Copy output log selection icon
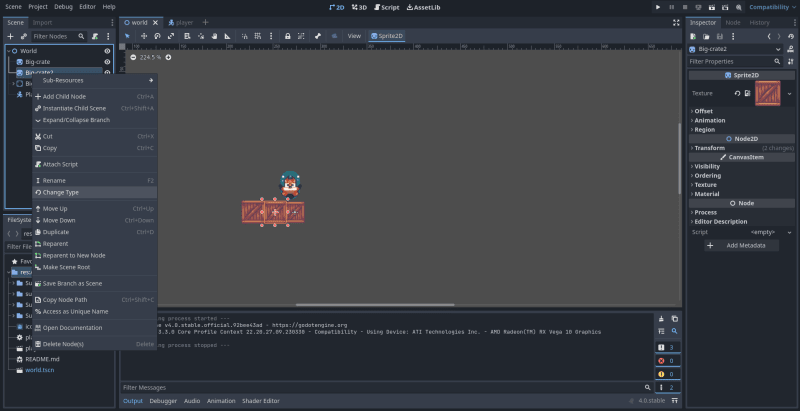The image size is (800, 411). [x=674, y=319]
